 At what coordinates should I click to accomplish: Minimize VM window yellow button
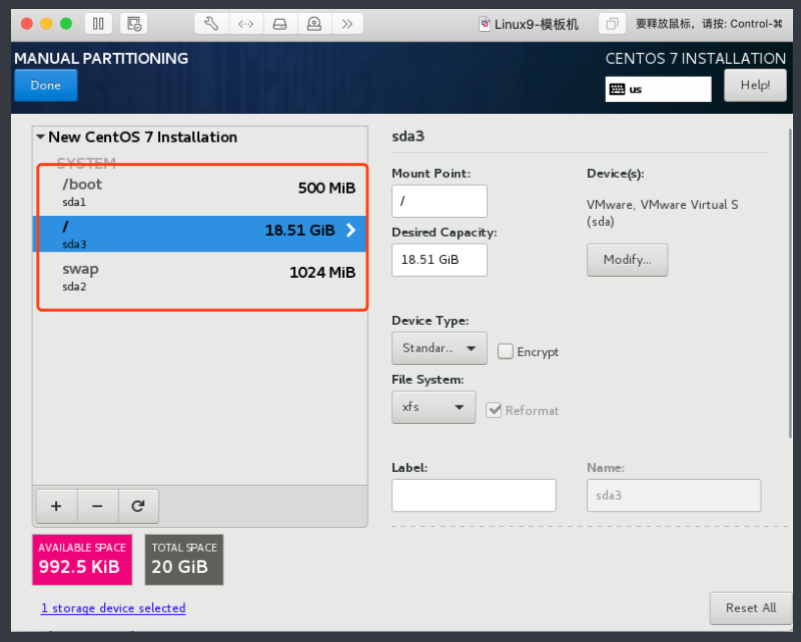point(46,23)
